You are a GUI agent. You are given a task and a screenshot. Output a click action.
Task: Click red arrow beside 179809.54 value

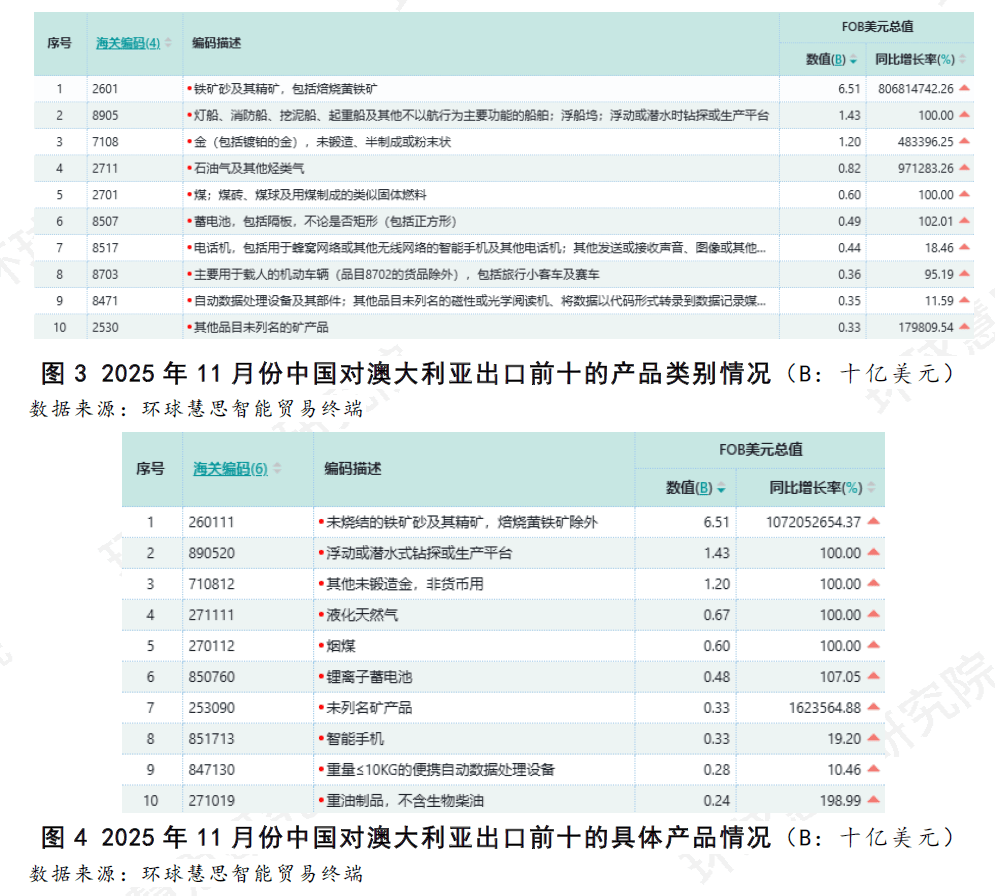[964, 327]
